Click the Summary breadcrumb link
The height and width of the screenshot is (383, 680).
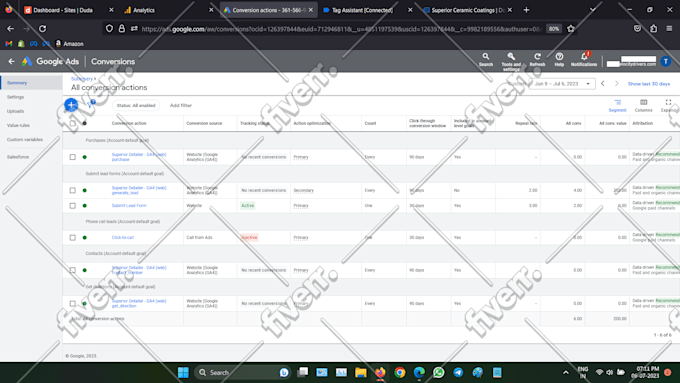82,79
